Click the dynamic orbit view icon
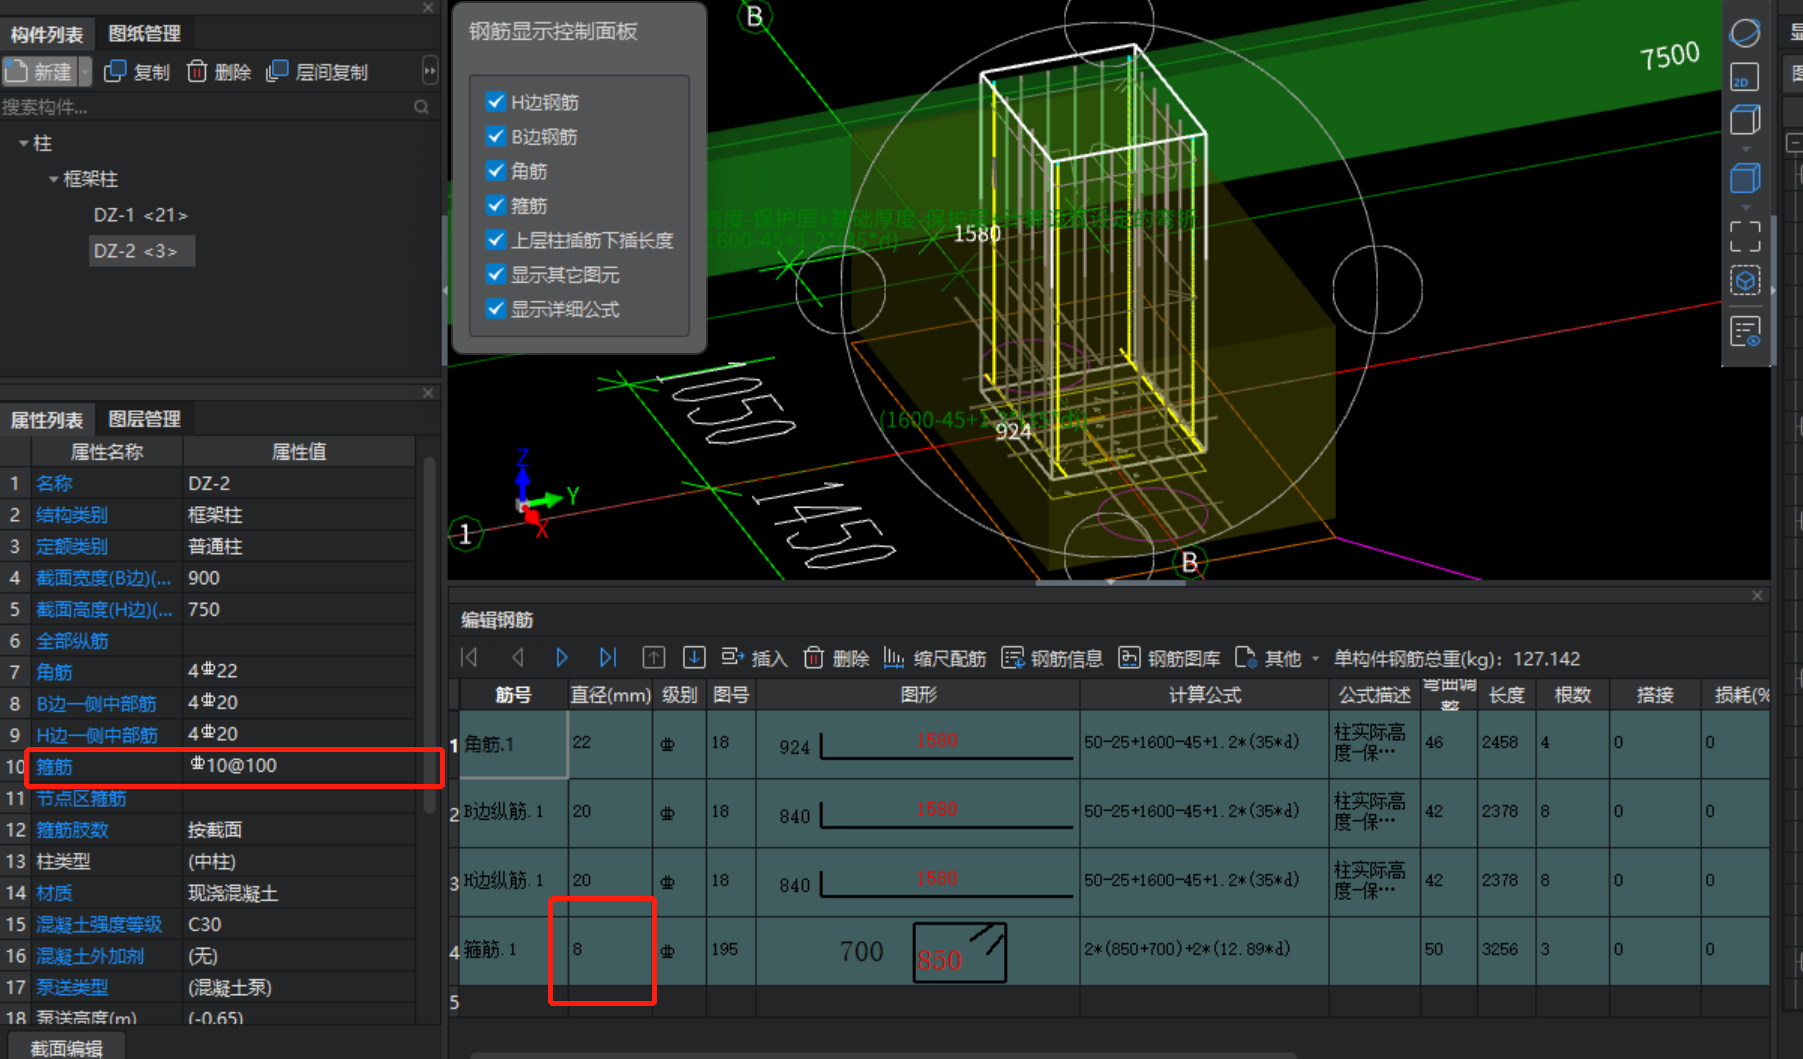 coord(1745,33)
